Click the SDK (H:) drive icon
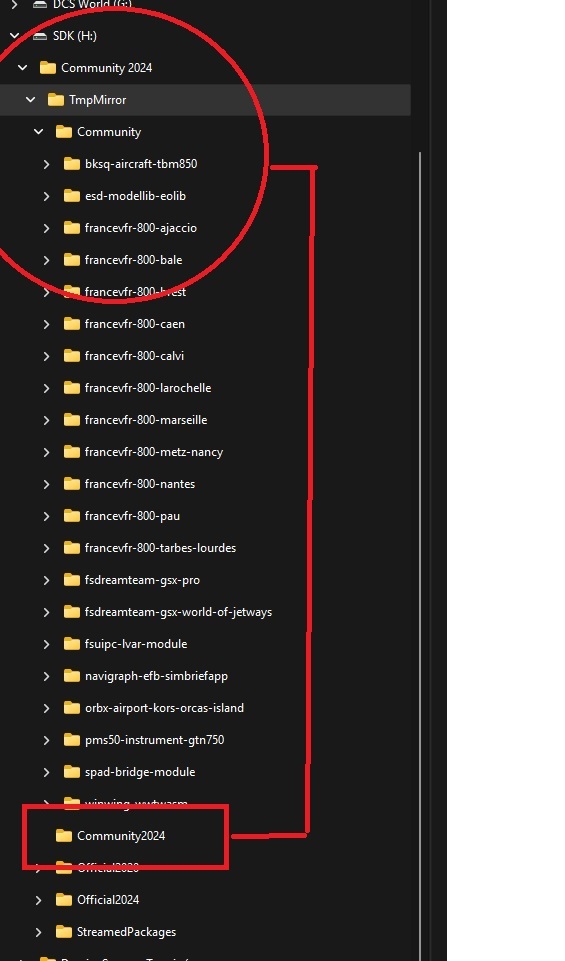This screenshot has width=565, height=961. pos(39,36)
